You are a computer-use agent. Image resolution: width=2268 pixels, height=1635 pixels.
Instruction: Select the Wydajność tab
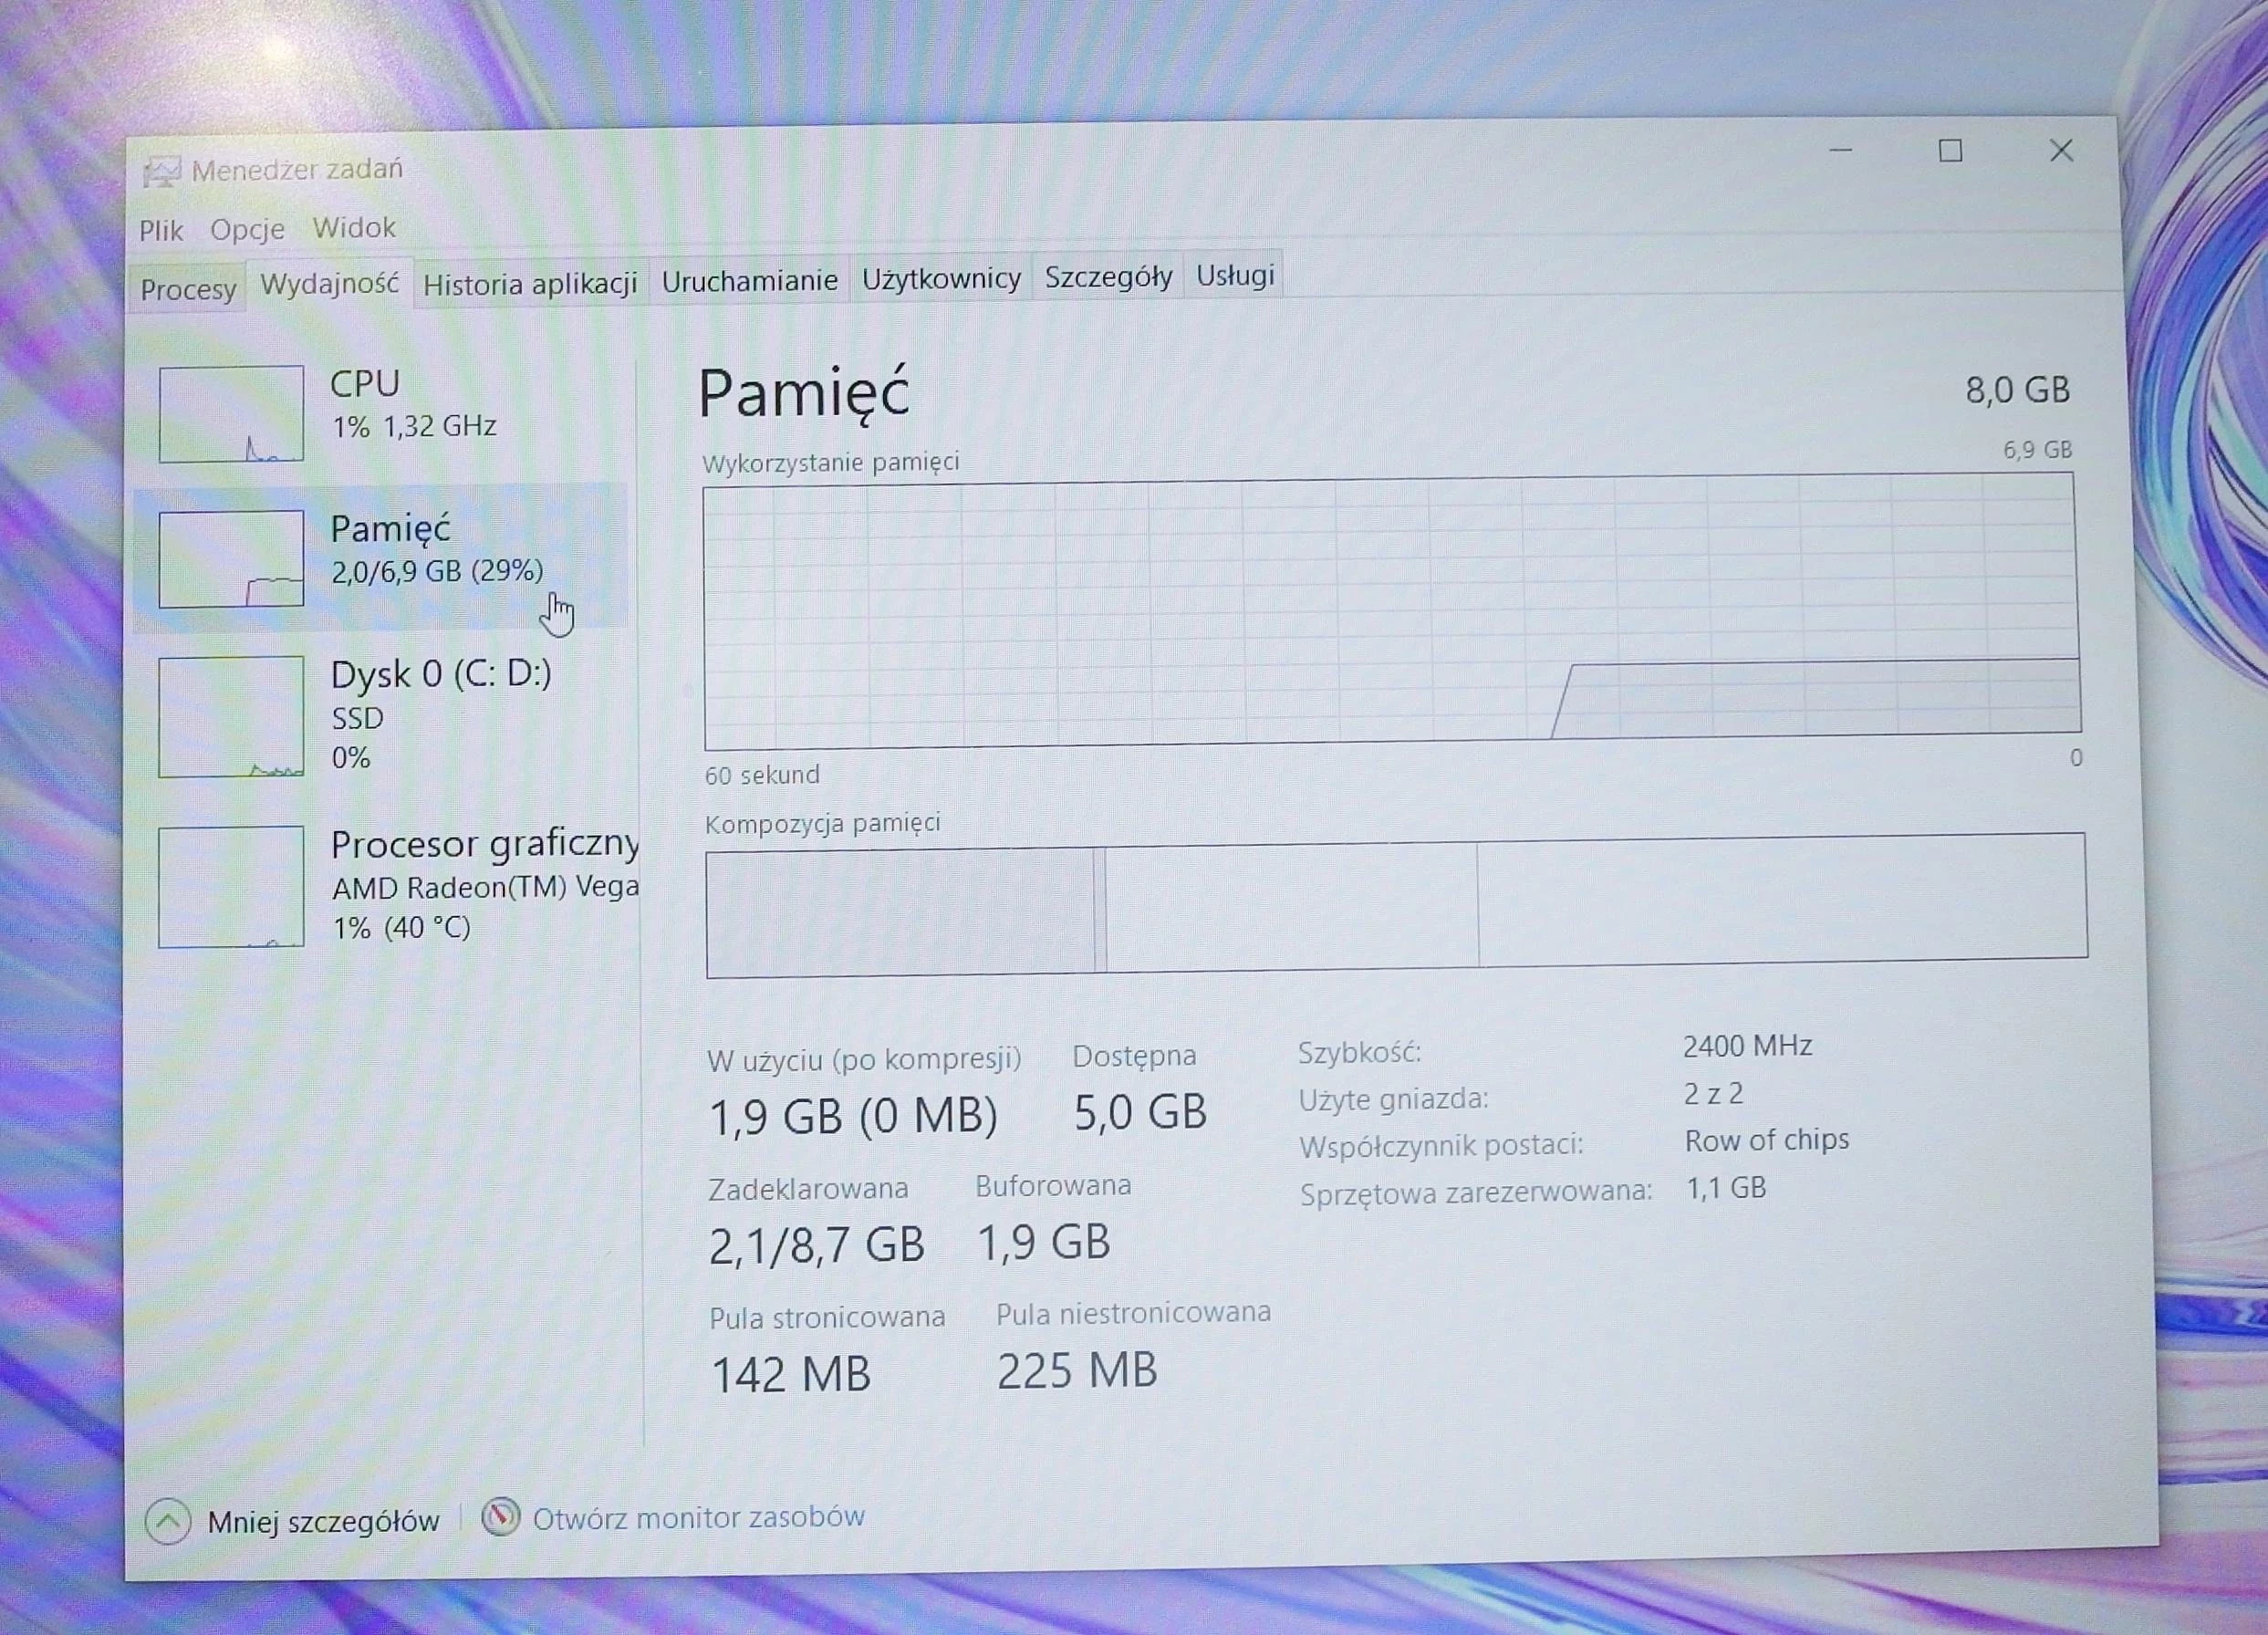point(329,284)
